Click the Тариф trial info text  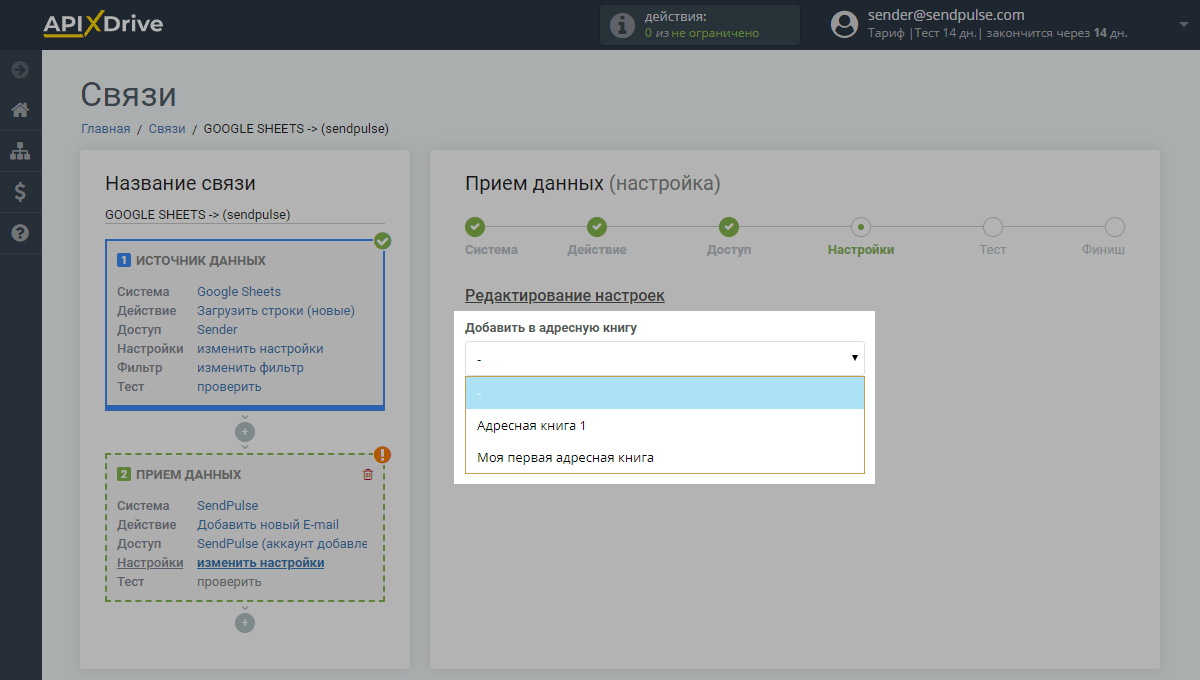997,33
